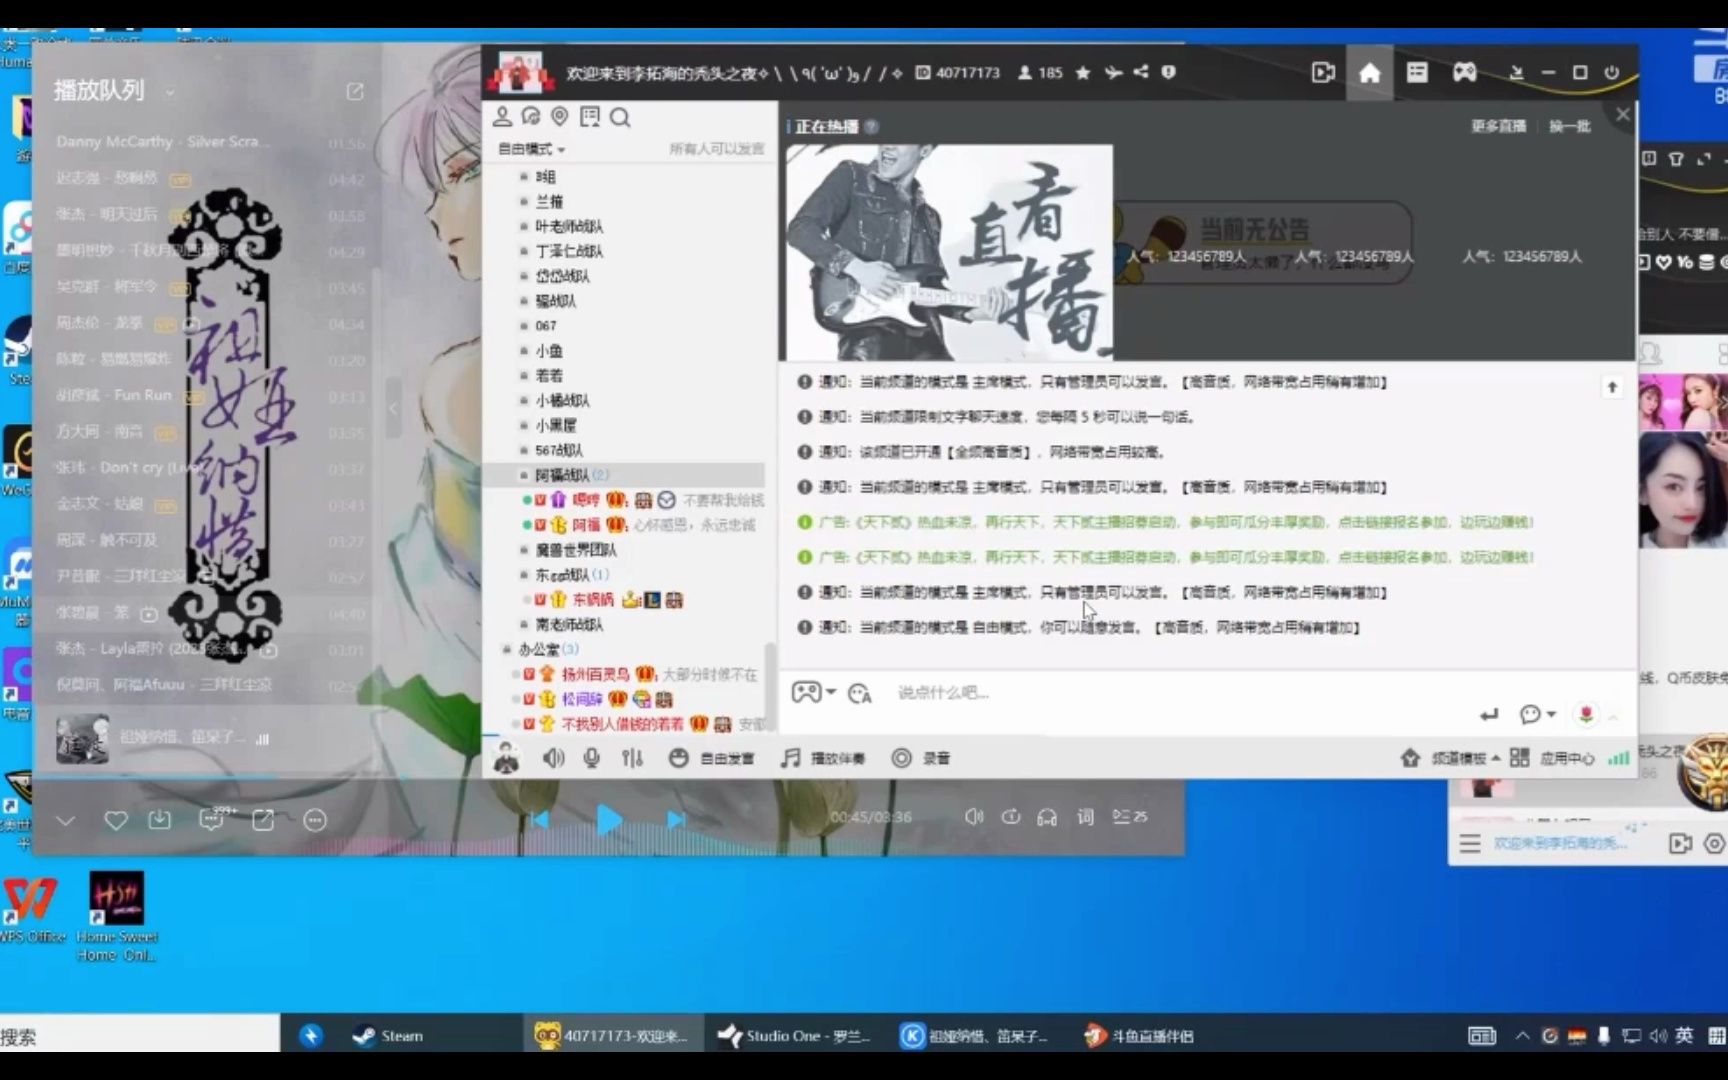
Task: Select Danny McCarthy - Silver Scra... in queue
Action: pos(210,142)
